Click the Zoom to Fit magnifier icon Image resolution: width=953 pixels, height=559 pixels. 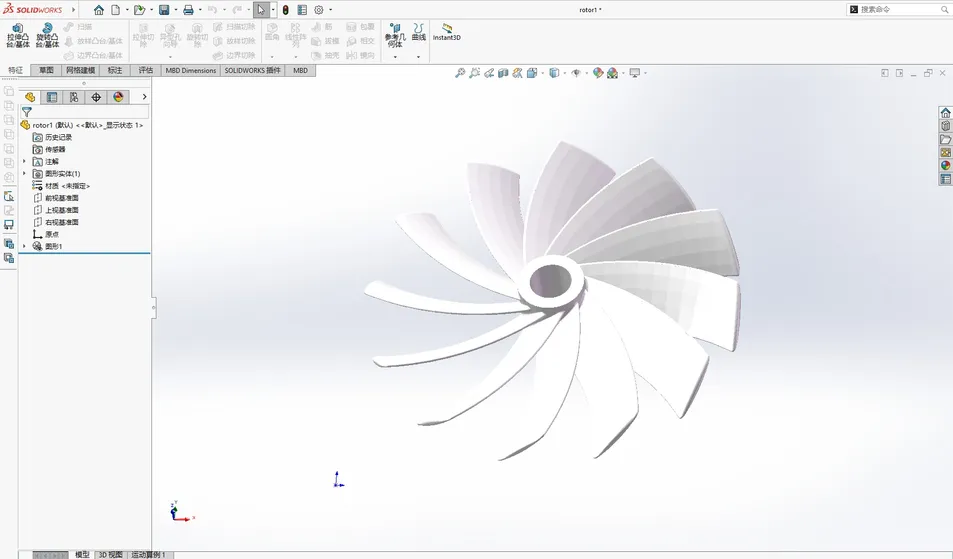click(460, 73)
